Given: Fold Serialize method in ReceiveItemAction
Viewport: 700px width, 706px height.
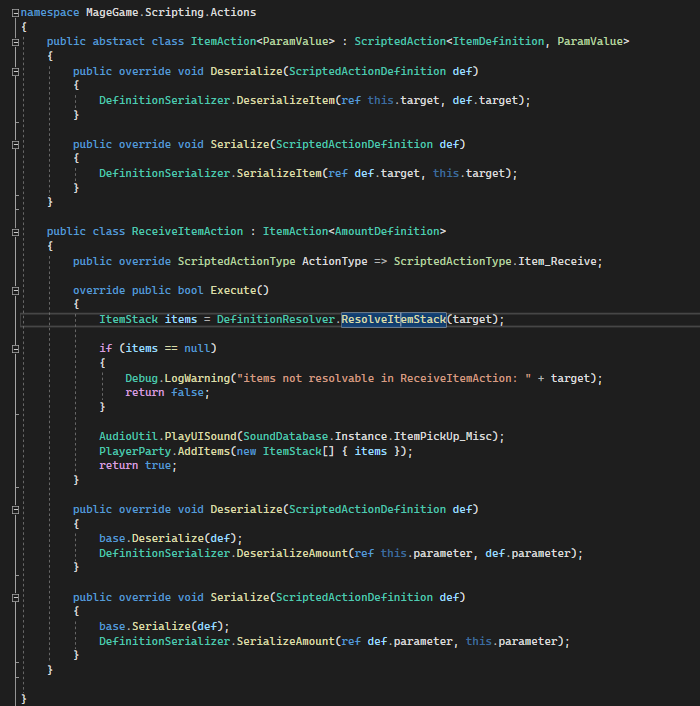Looking at the screenshot, I should click(x=15, y=597).
